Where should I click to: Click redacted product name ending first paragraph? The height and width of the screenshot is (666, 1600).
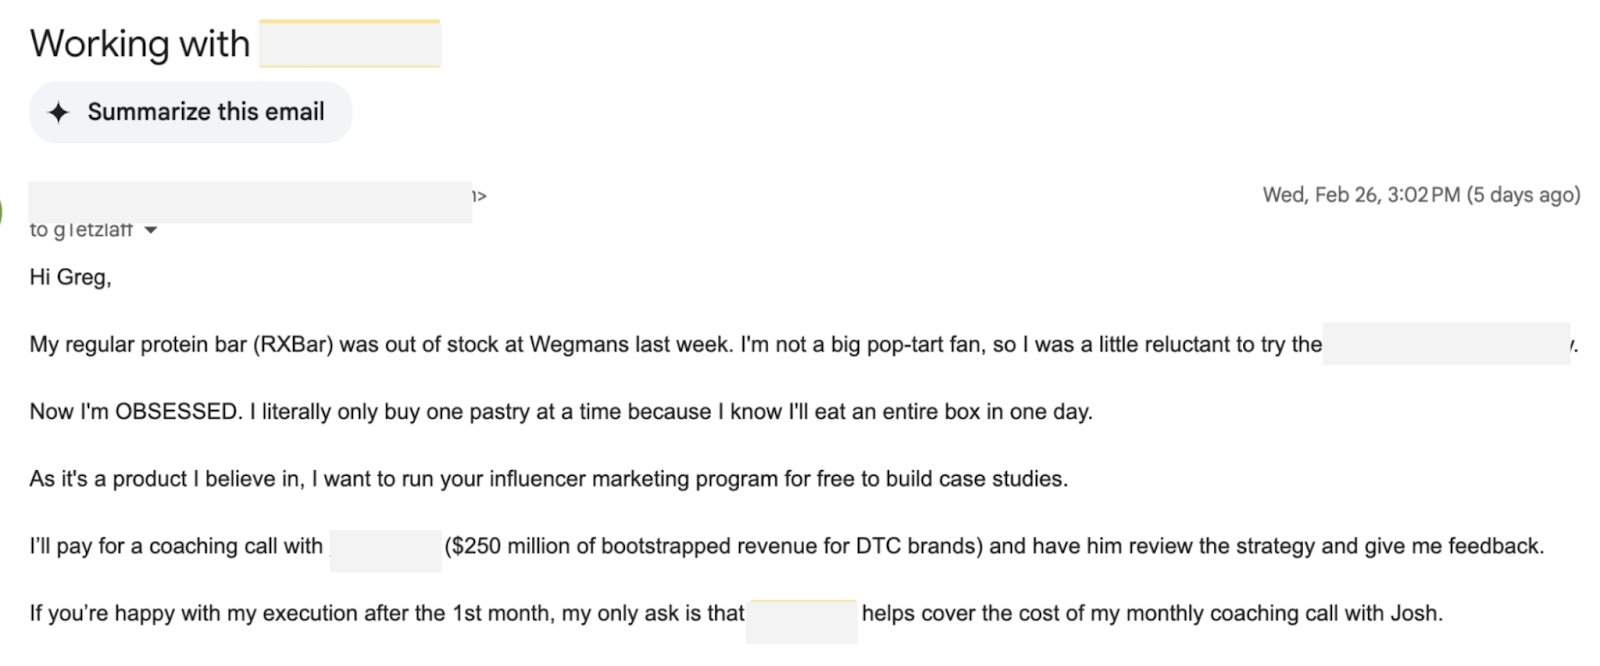[x=1445, y=345]
